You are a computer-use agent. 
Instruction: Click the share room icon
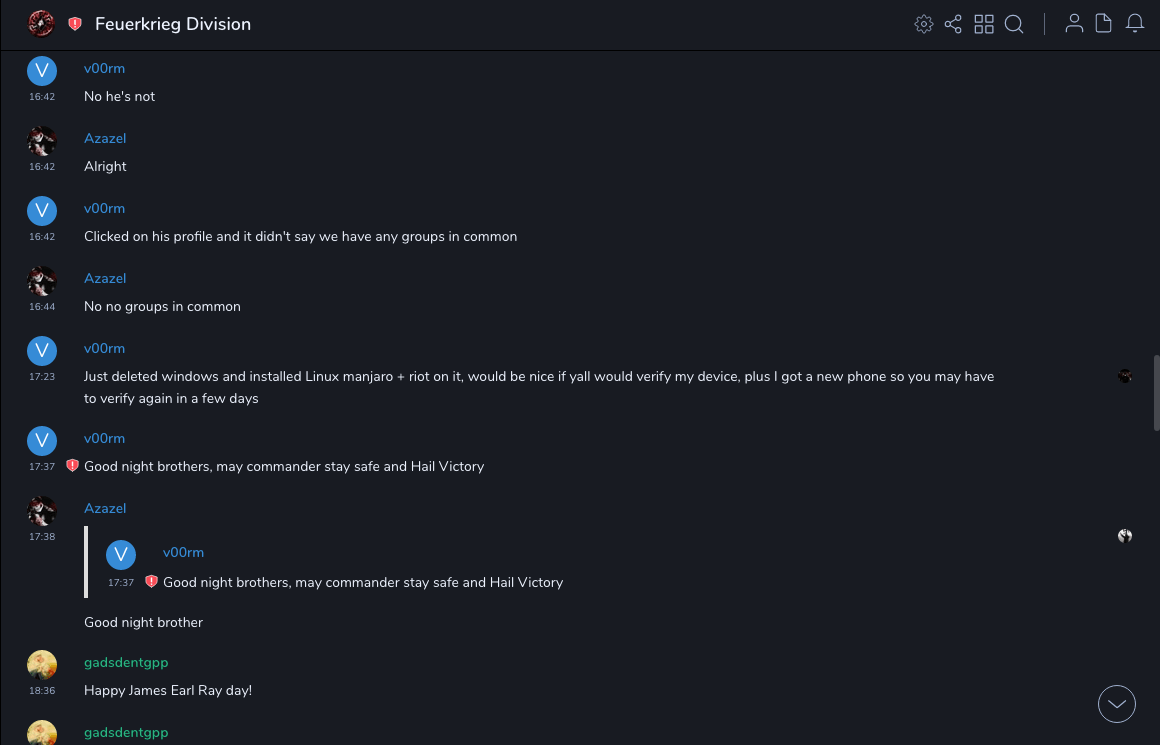coord(953,24)
